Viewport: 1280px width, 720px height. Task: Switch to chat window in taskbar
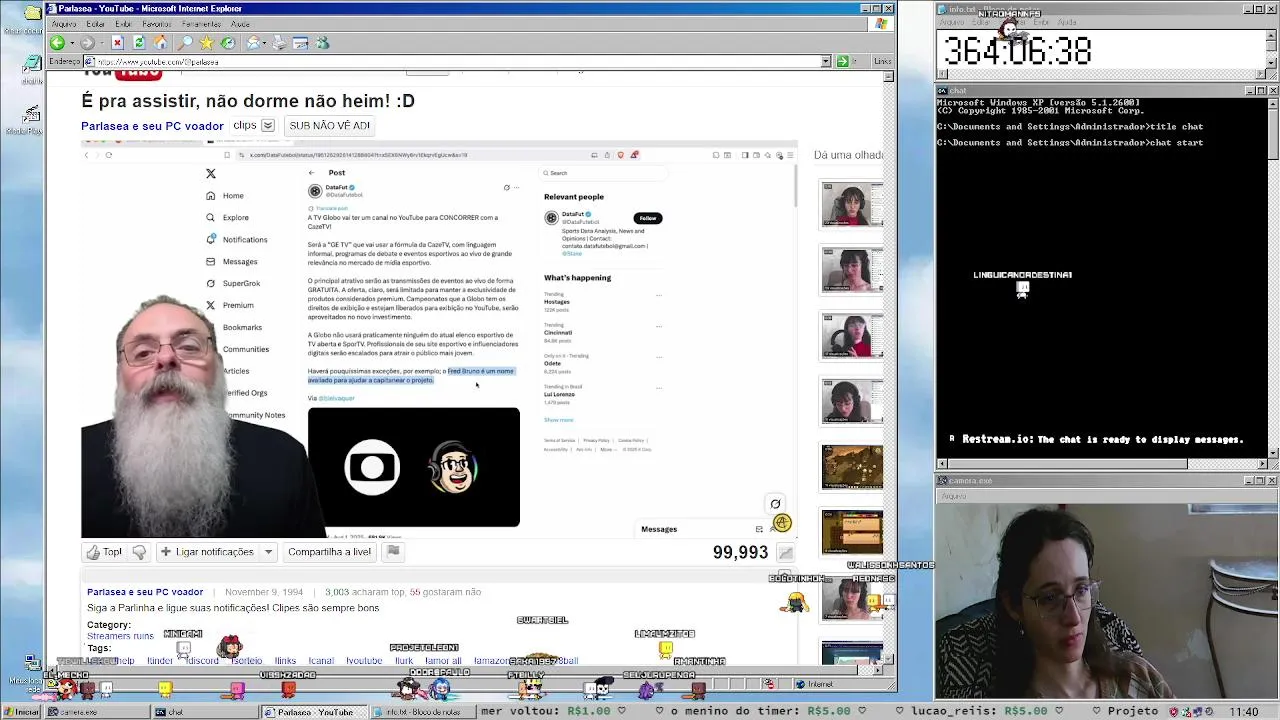point(204,712)
